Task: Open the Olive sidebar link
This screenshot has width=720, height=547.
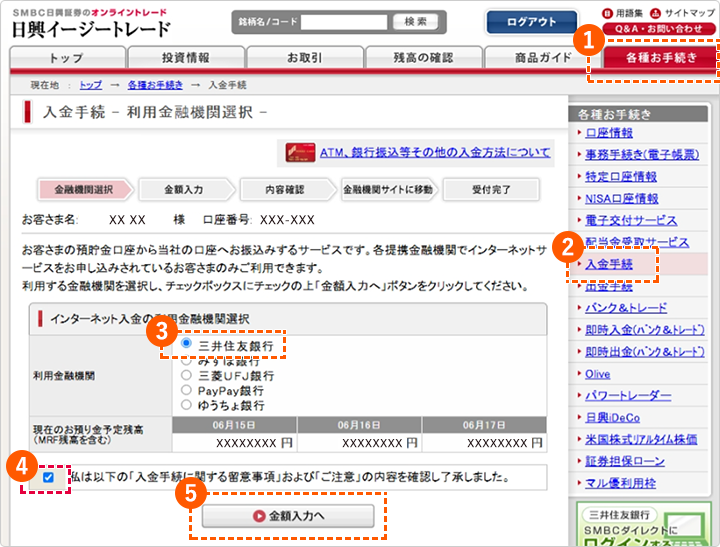Action: coord(597,374)
